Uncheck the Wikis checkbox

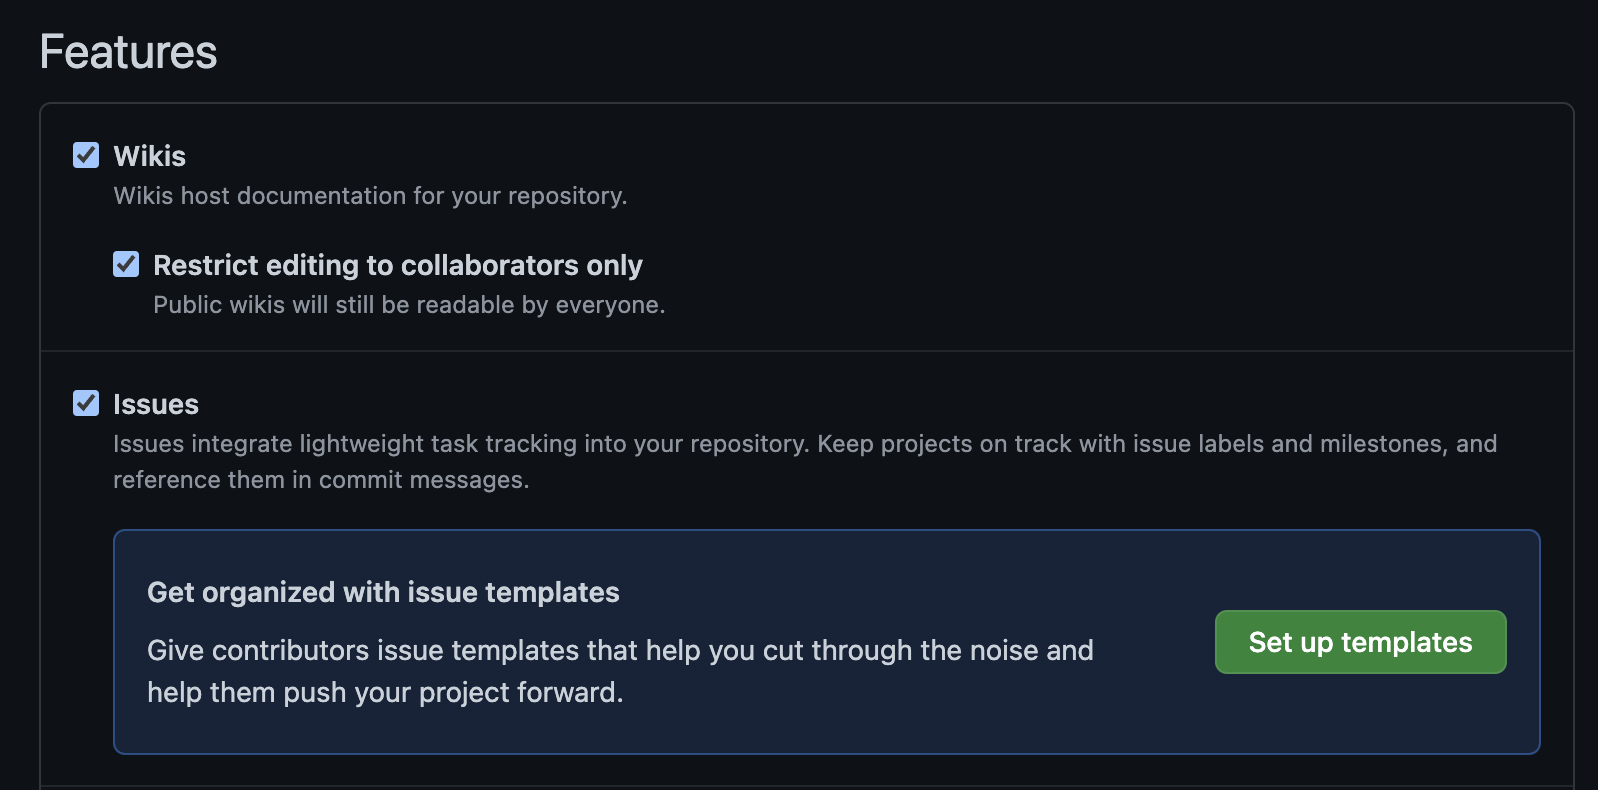86,155
